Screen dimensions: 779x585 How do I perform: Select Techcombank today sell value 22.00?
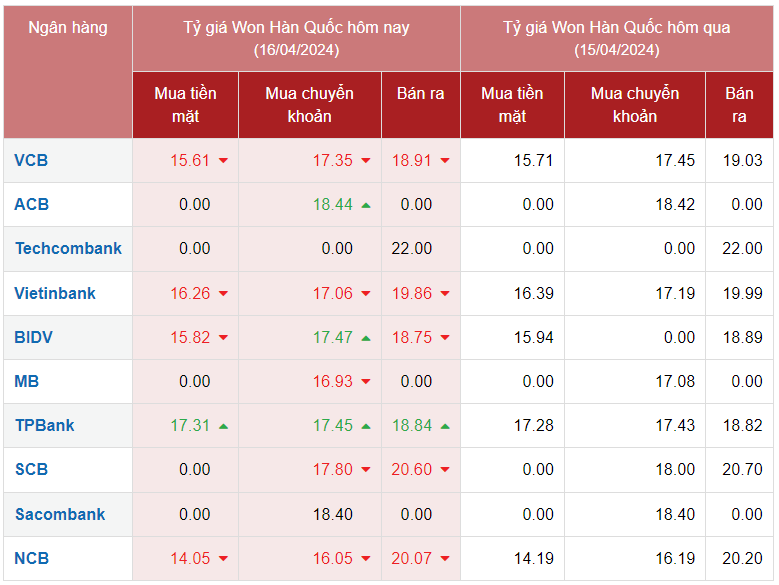tap(411, 248)
